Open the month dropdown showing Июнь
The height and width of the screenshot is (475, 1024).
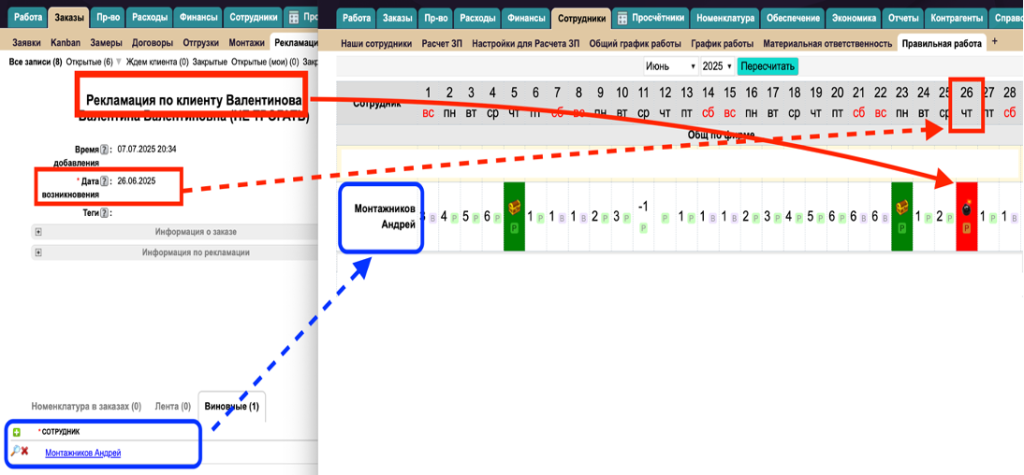coord(670,66)
